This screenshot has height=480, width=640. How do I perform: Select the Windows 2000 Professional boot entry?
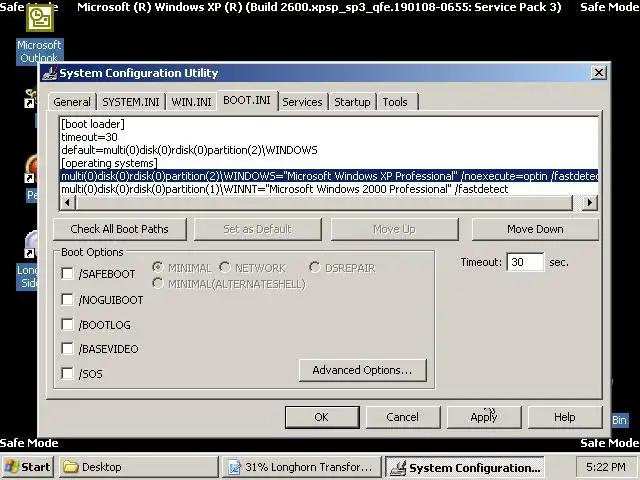coord(329,189)
